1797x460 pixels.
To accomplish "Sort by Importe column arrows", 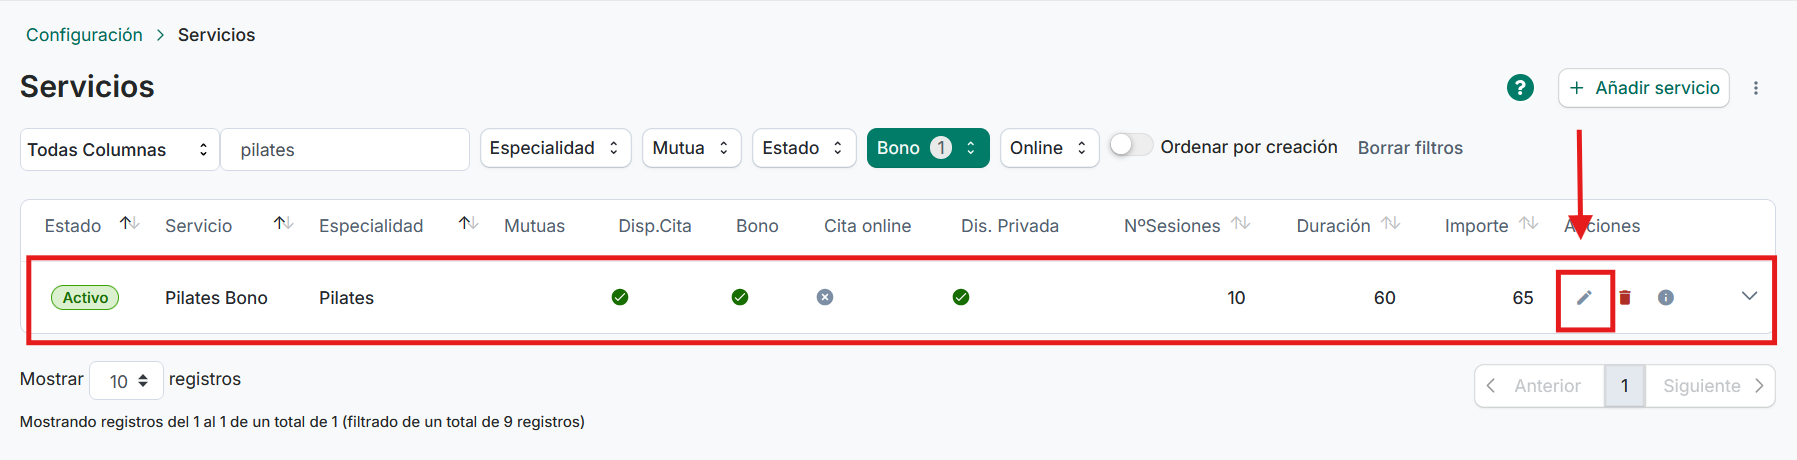I will [1528, 224].
